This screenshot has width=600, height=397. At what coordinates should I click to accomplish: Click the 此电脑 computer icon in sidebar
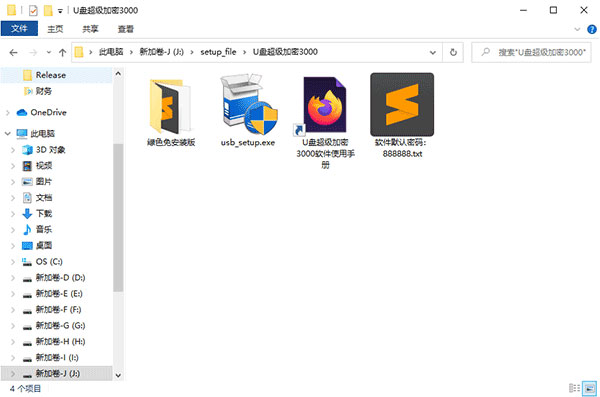pyautogui.click(x=22, y=134)
